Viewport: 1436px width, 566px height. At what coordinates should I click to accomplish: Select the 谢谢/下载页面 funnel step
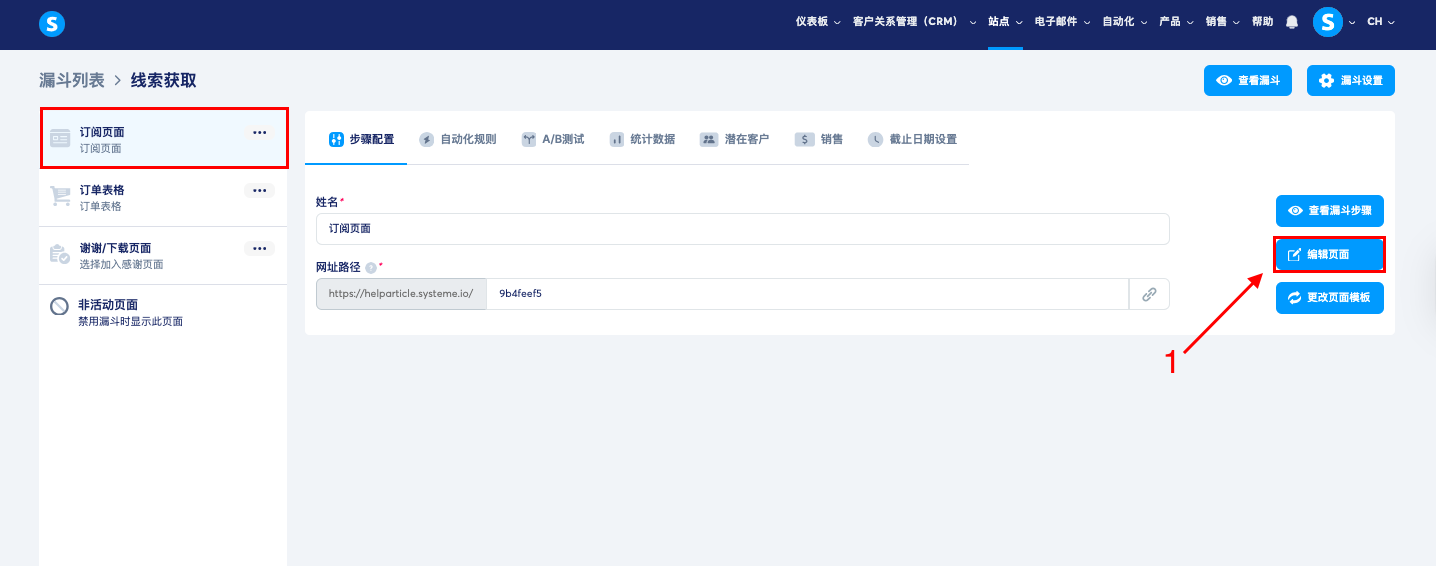click(x=163, y=255)
